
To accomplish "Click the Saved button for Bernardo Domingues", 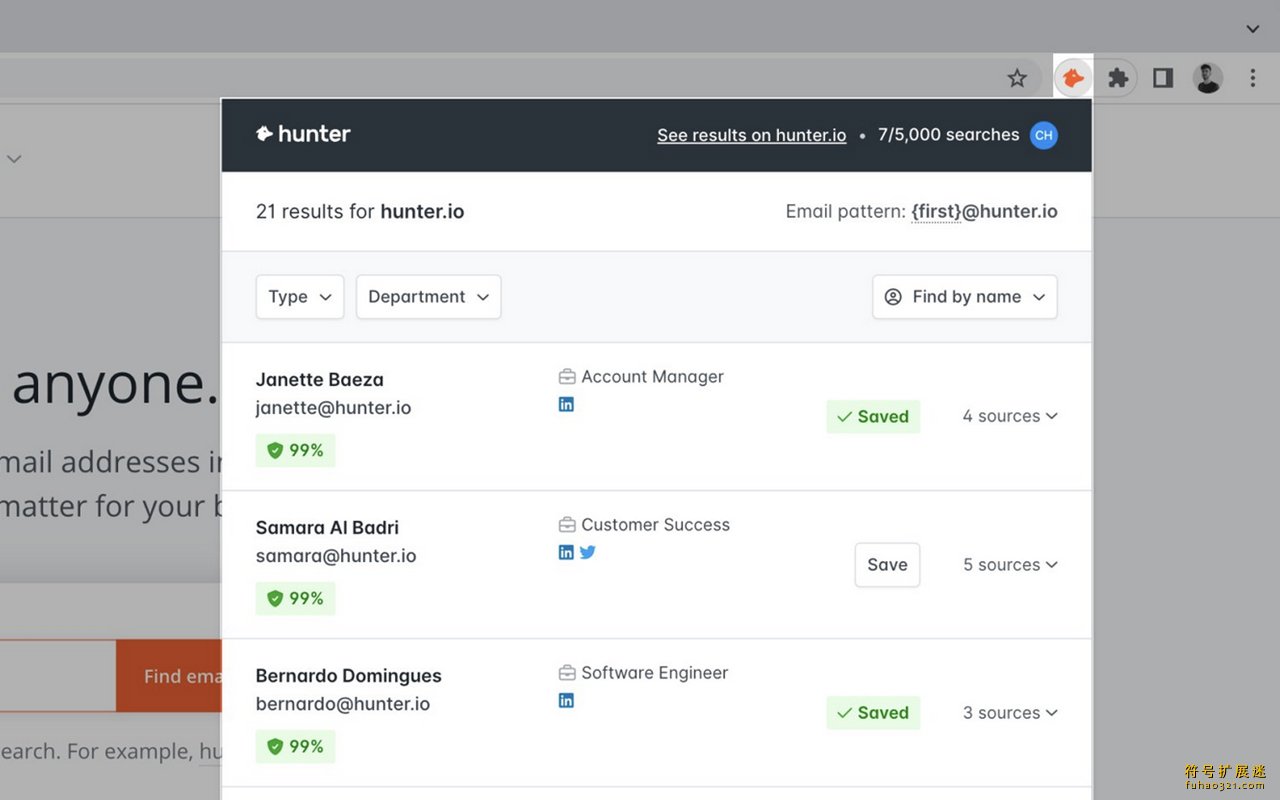I will pyautogui.click(x=873, y=713).
